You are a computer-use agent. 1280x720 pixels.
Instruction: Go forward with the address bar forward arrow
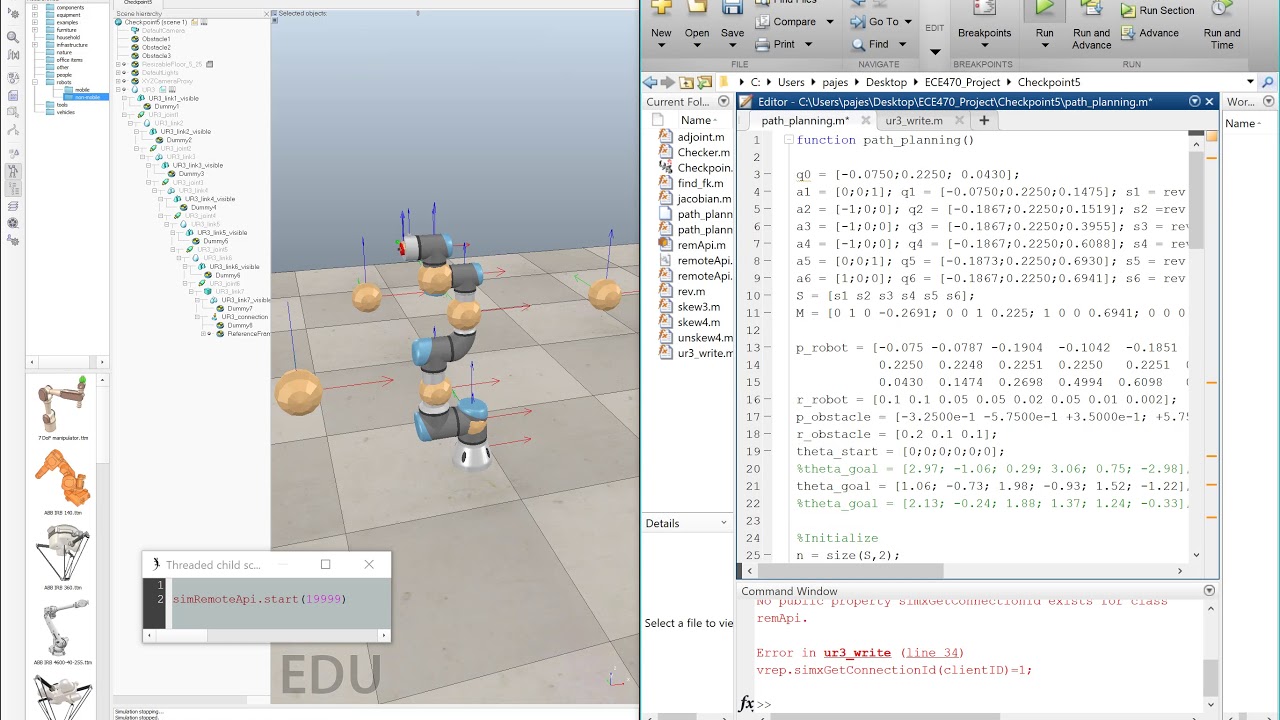[x=667, y=82]
